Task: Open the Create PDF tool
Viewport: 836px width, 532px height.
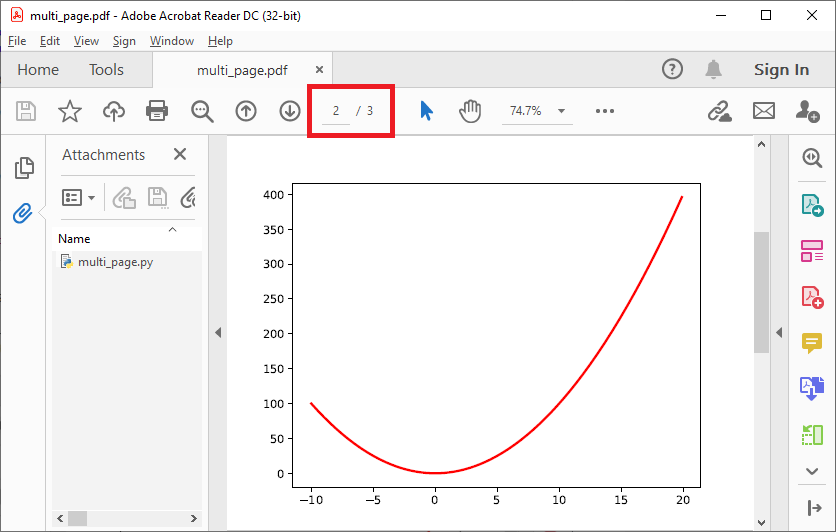Action: click(812, 297)
